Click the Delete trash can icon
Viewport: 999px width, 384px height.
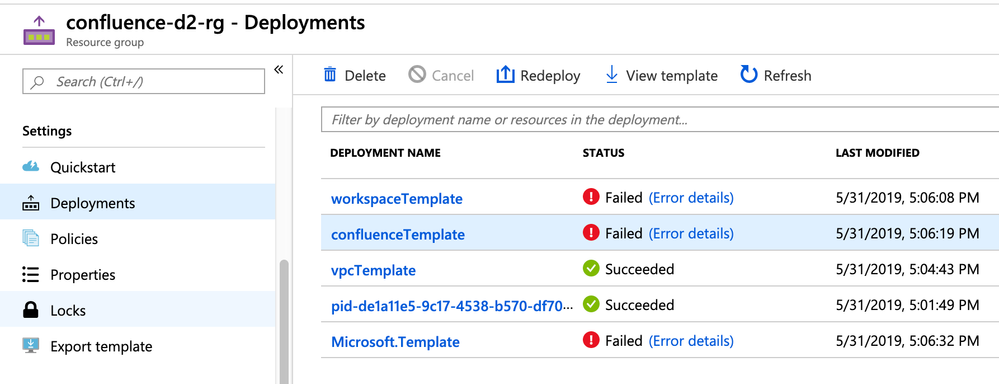pyautogui.click(x=330, y=75)
